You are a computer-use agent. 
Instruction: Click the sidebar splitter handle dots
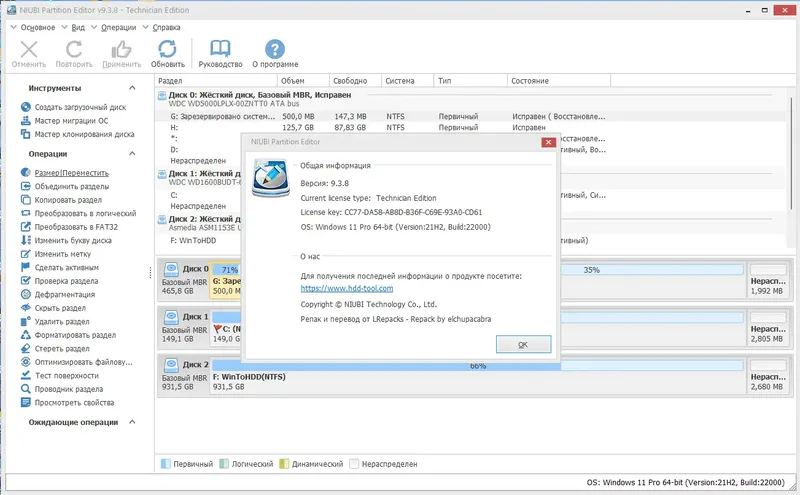point(151,273)
